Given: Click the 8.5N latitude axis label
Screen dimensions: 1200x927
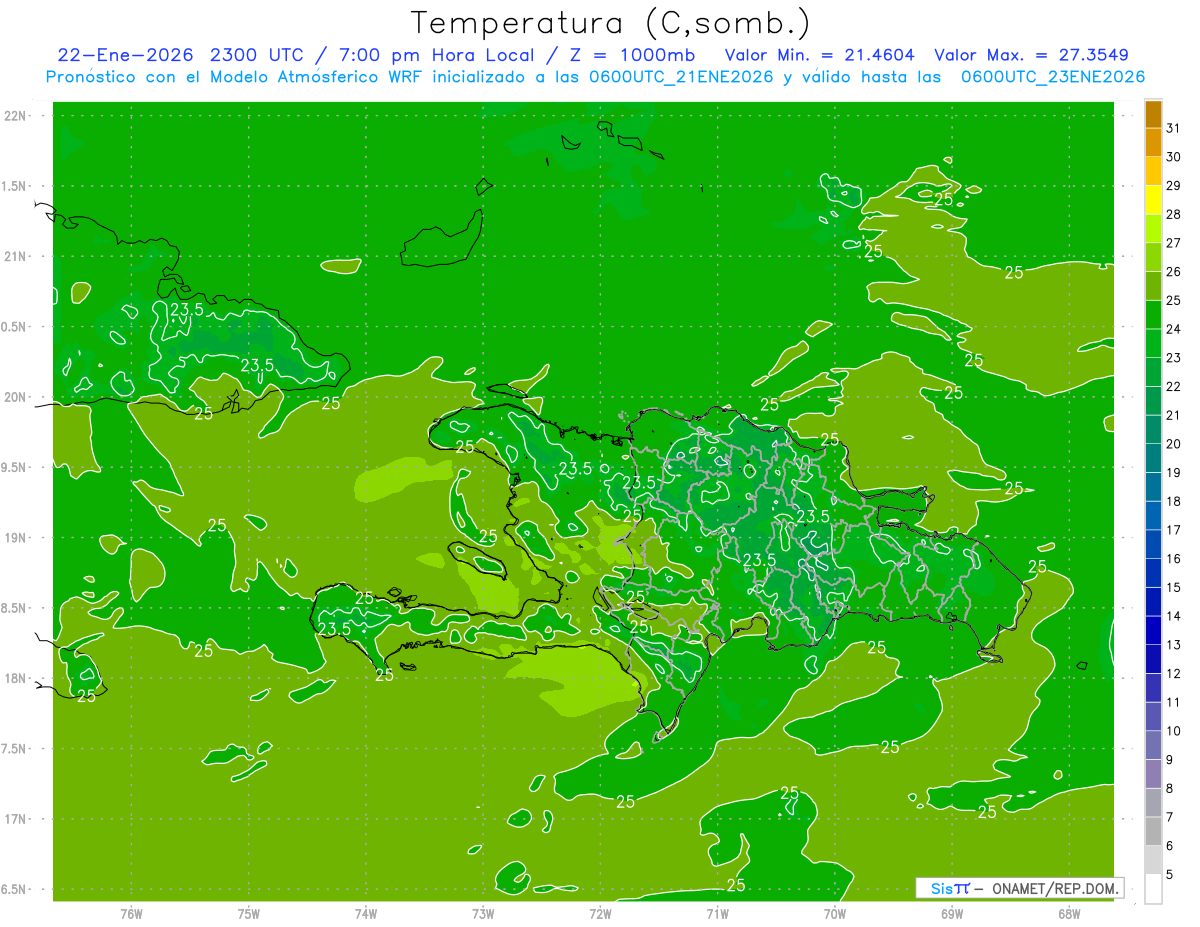Looking at the screenshot, I should point(16,608).
